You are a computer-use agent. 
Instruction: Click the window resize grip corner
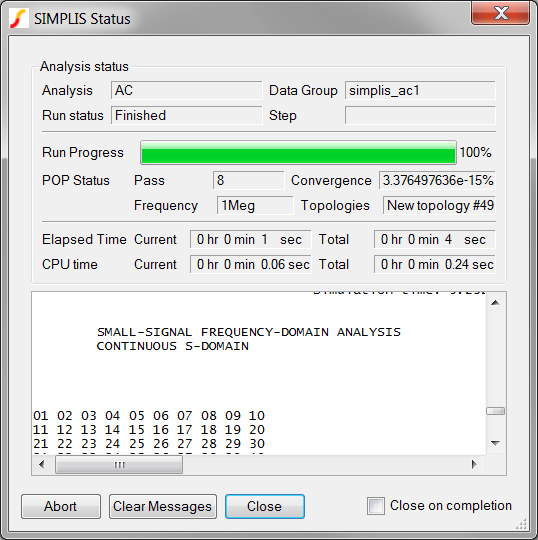[522, 524]
